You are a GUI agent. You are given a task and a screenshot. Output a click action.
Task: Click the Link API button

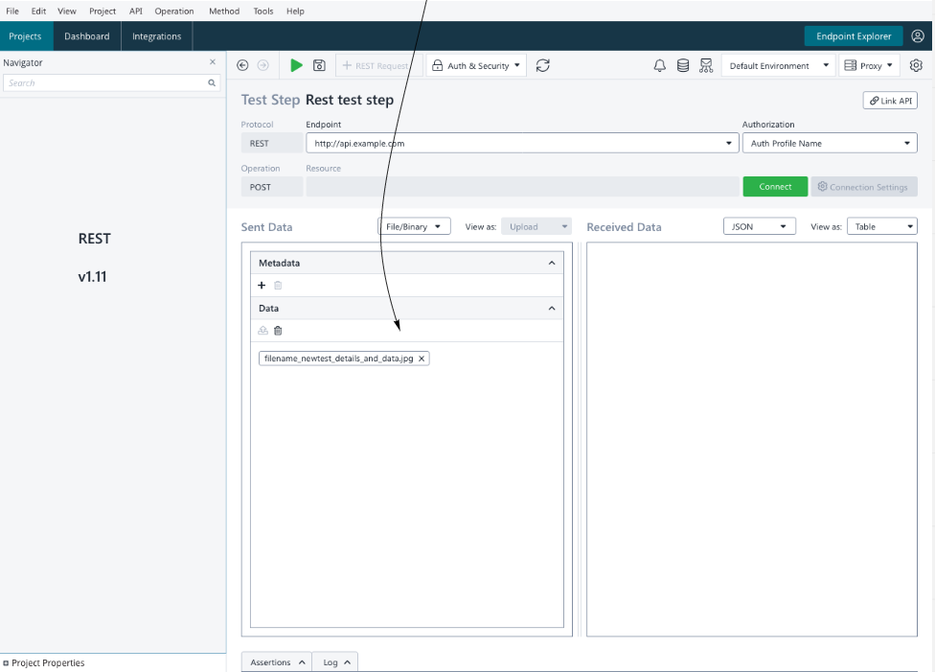[x=889, y=101]
